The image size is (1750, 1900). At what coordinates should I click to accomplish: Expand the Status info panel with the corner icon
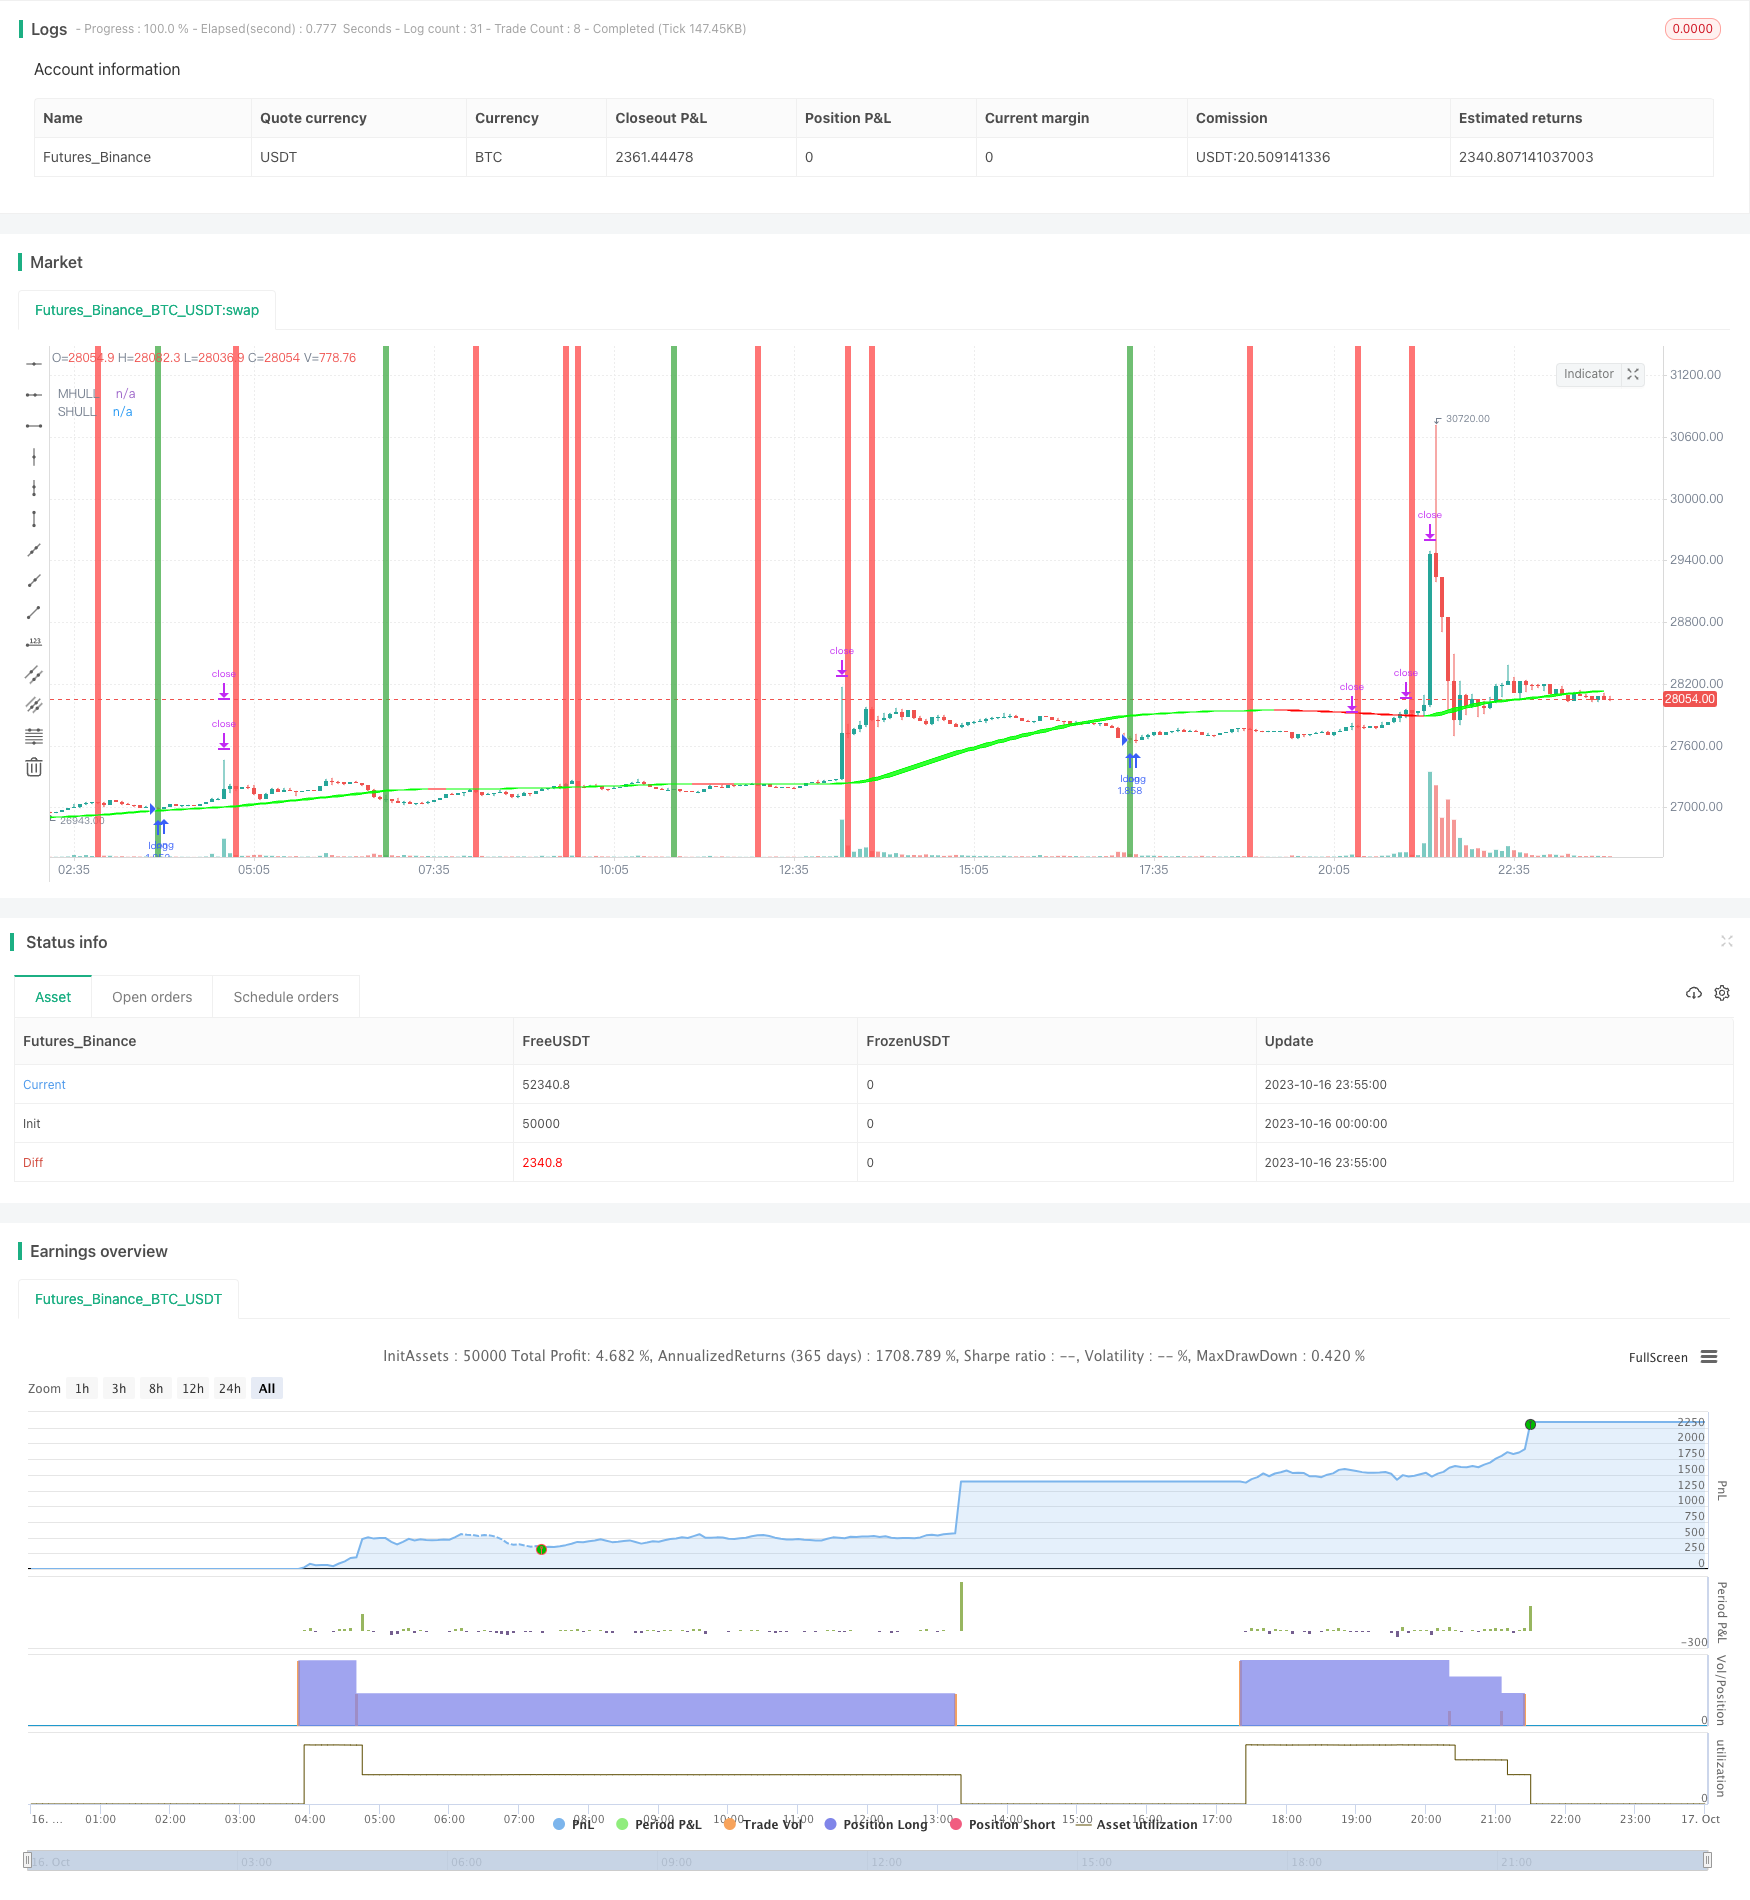[x=1726, y=941]
